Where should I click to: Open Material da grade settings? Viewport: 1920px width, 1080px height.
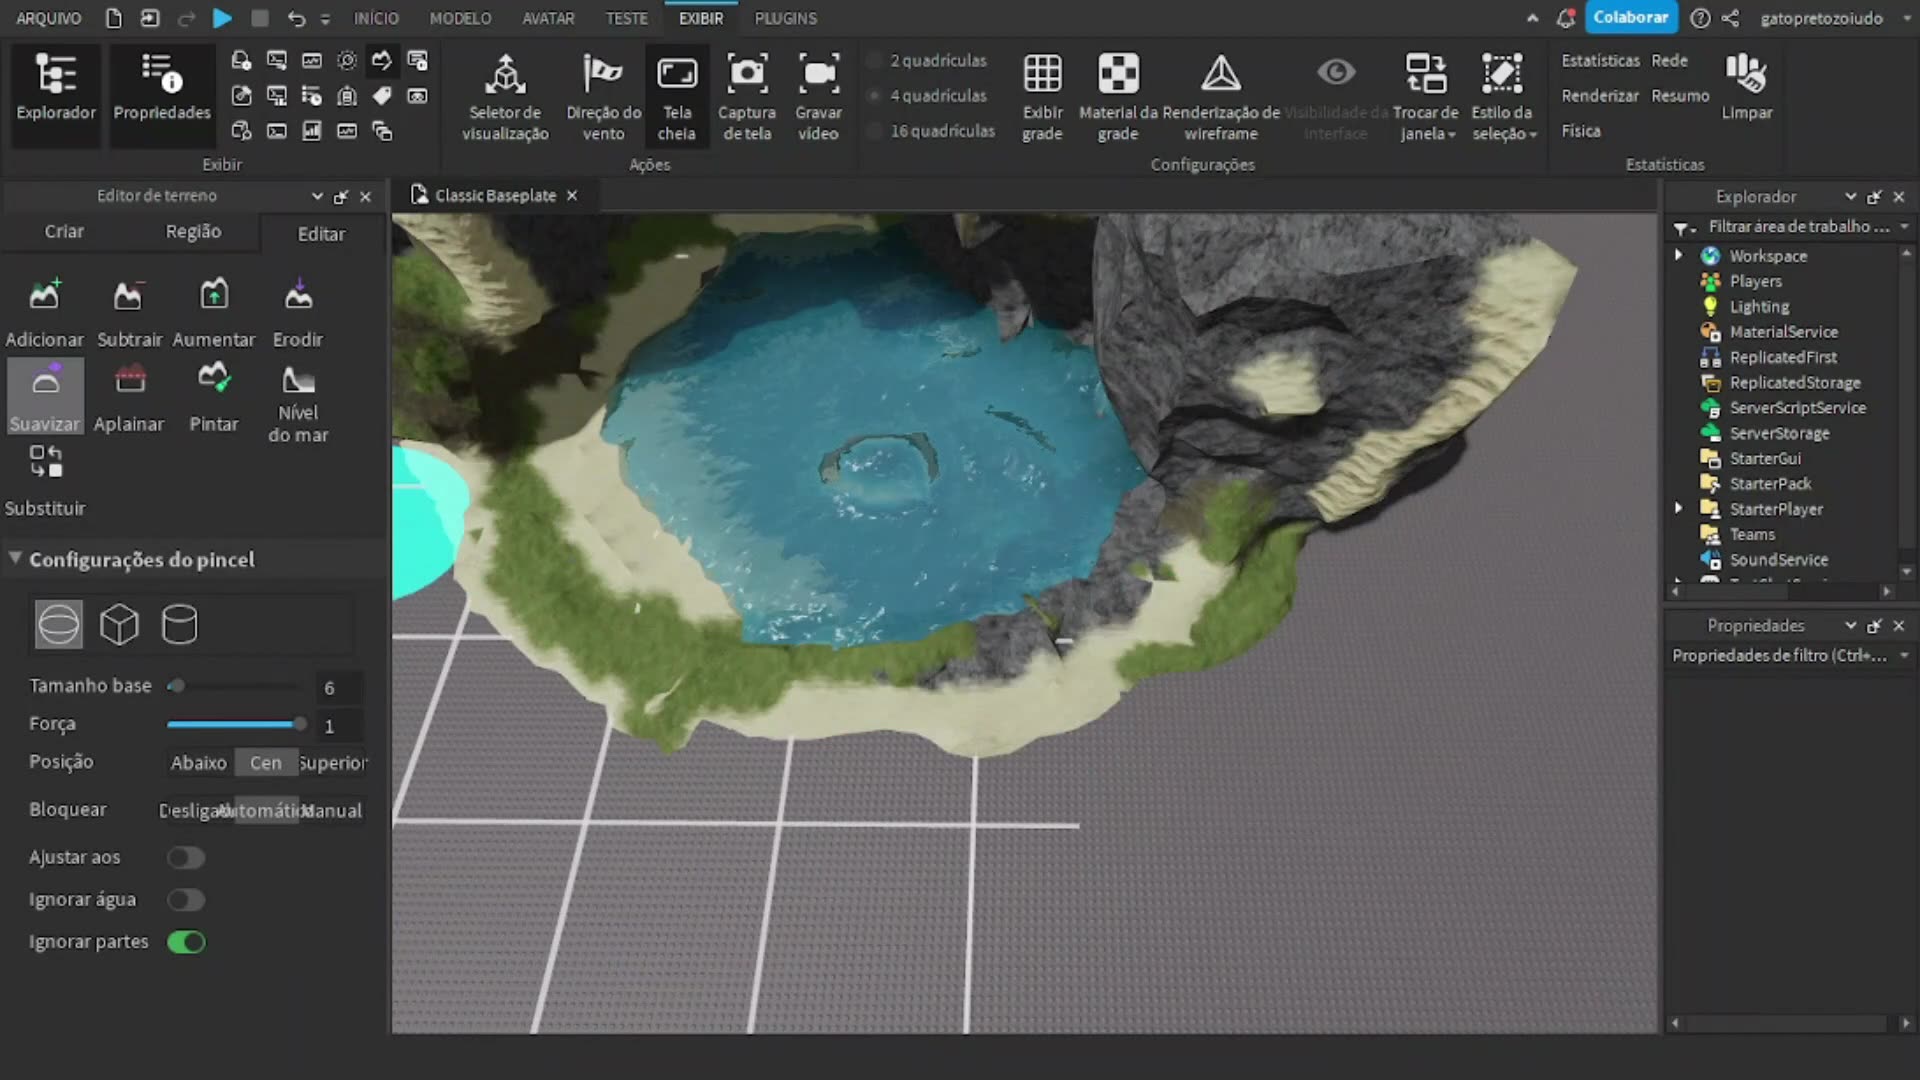[1117, 95]
